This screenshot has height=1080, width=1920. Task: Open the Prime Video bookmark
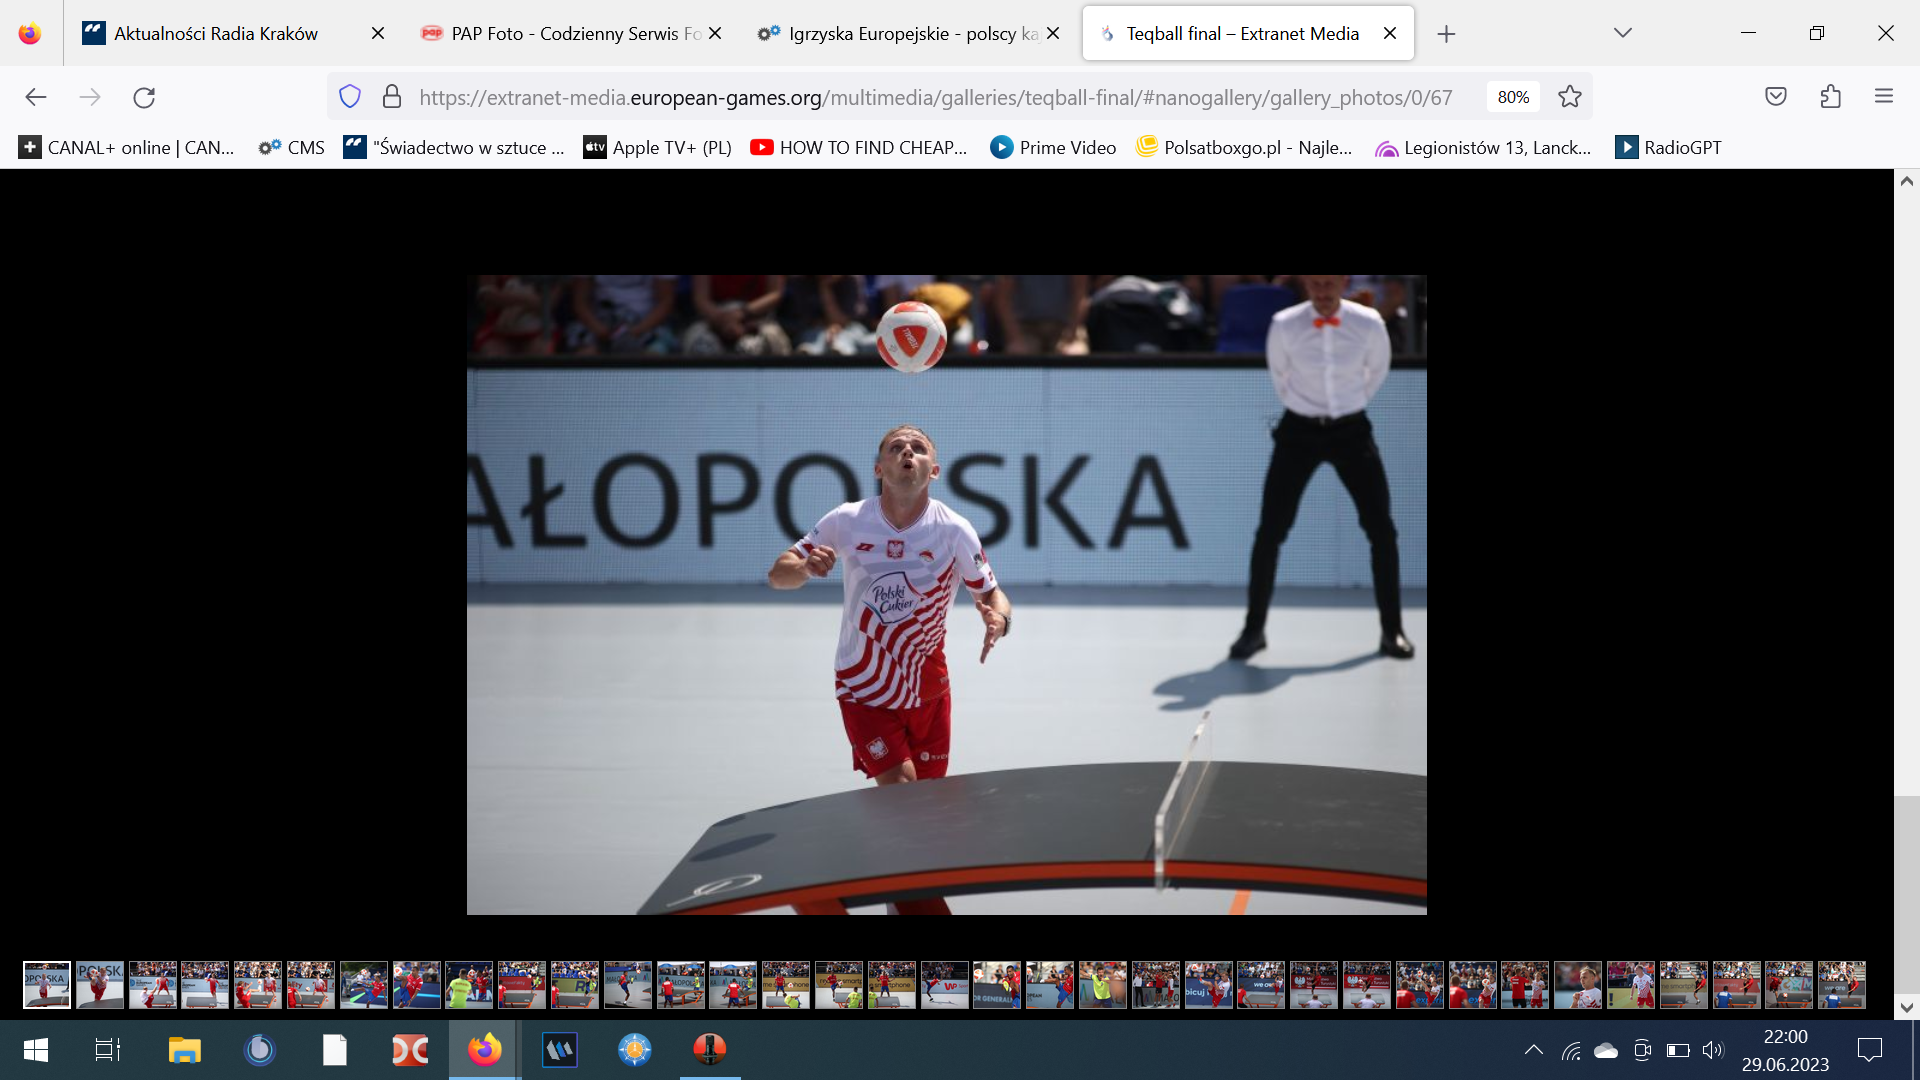[x=1053, y=148]
